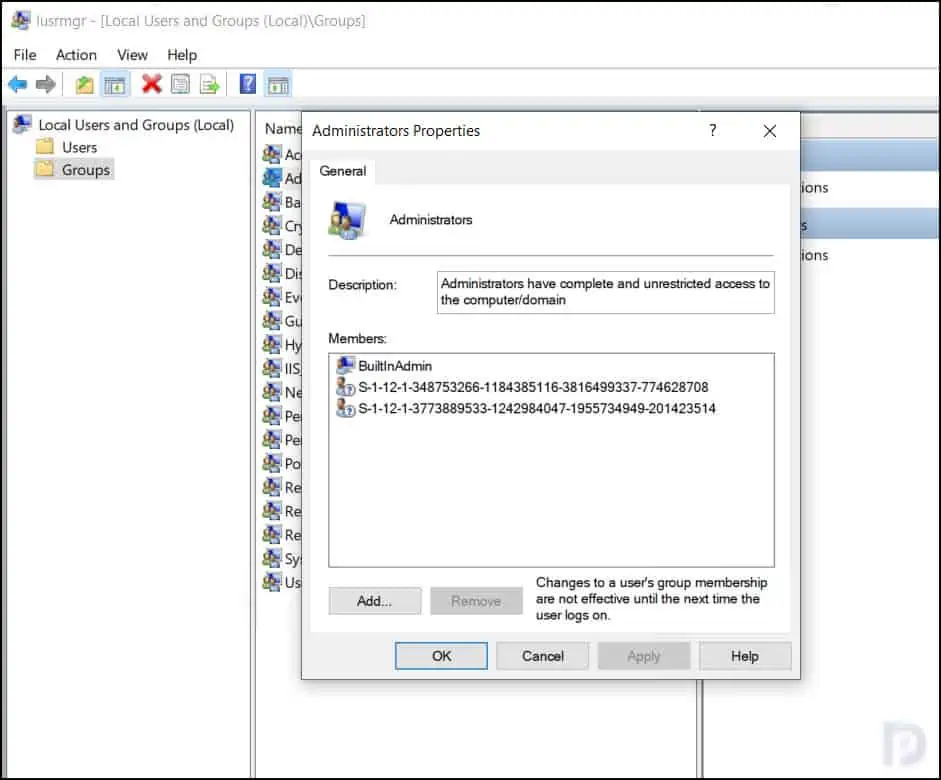Select the group row starting with Ne
Image resolution: width=941 pixels, height=780 pixels.
(x=282, y=392)
